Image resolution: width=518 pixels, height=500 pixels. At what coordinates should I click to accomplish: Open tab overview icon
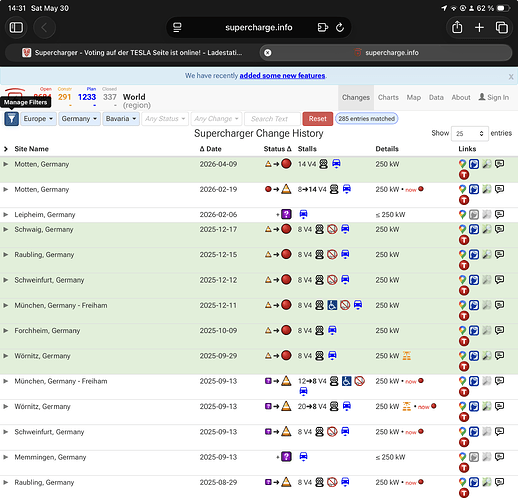[x=502, y=27]
